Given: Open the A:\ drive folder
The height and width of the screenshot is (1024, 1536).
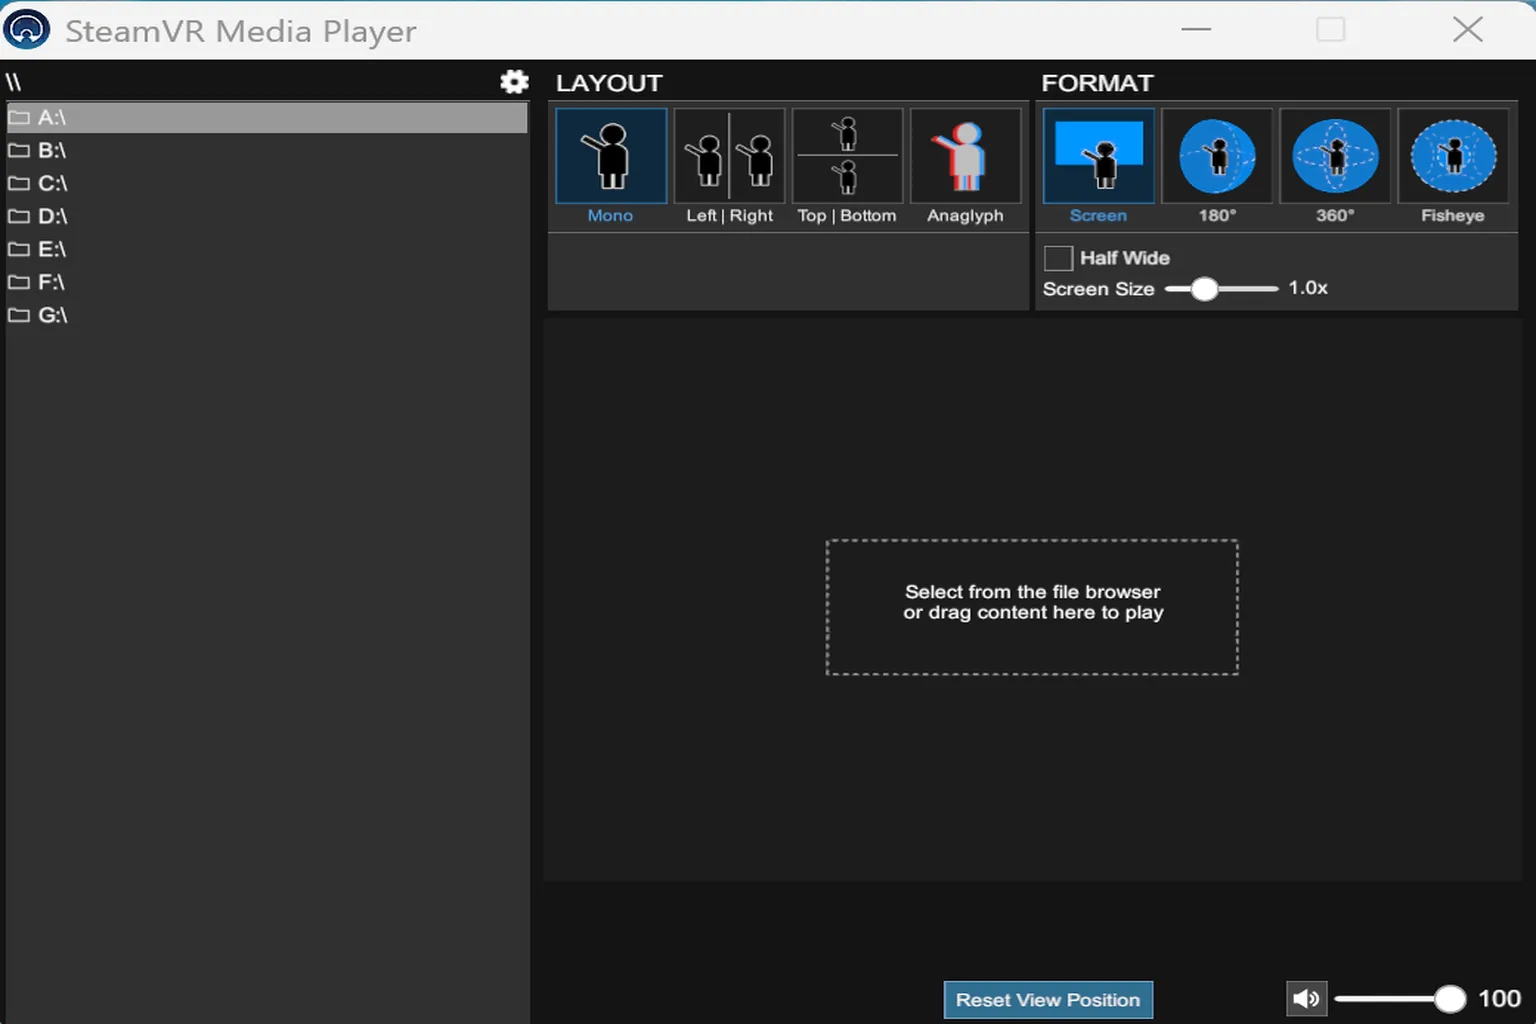Looking at the screenshot, I should (x=266, y=118).
